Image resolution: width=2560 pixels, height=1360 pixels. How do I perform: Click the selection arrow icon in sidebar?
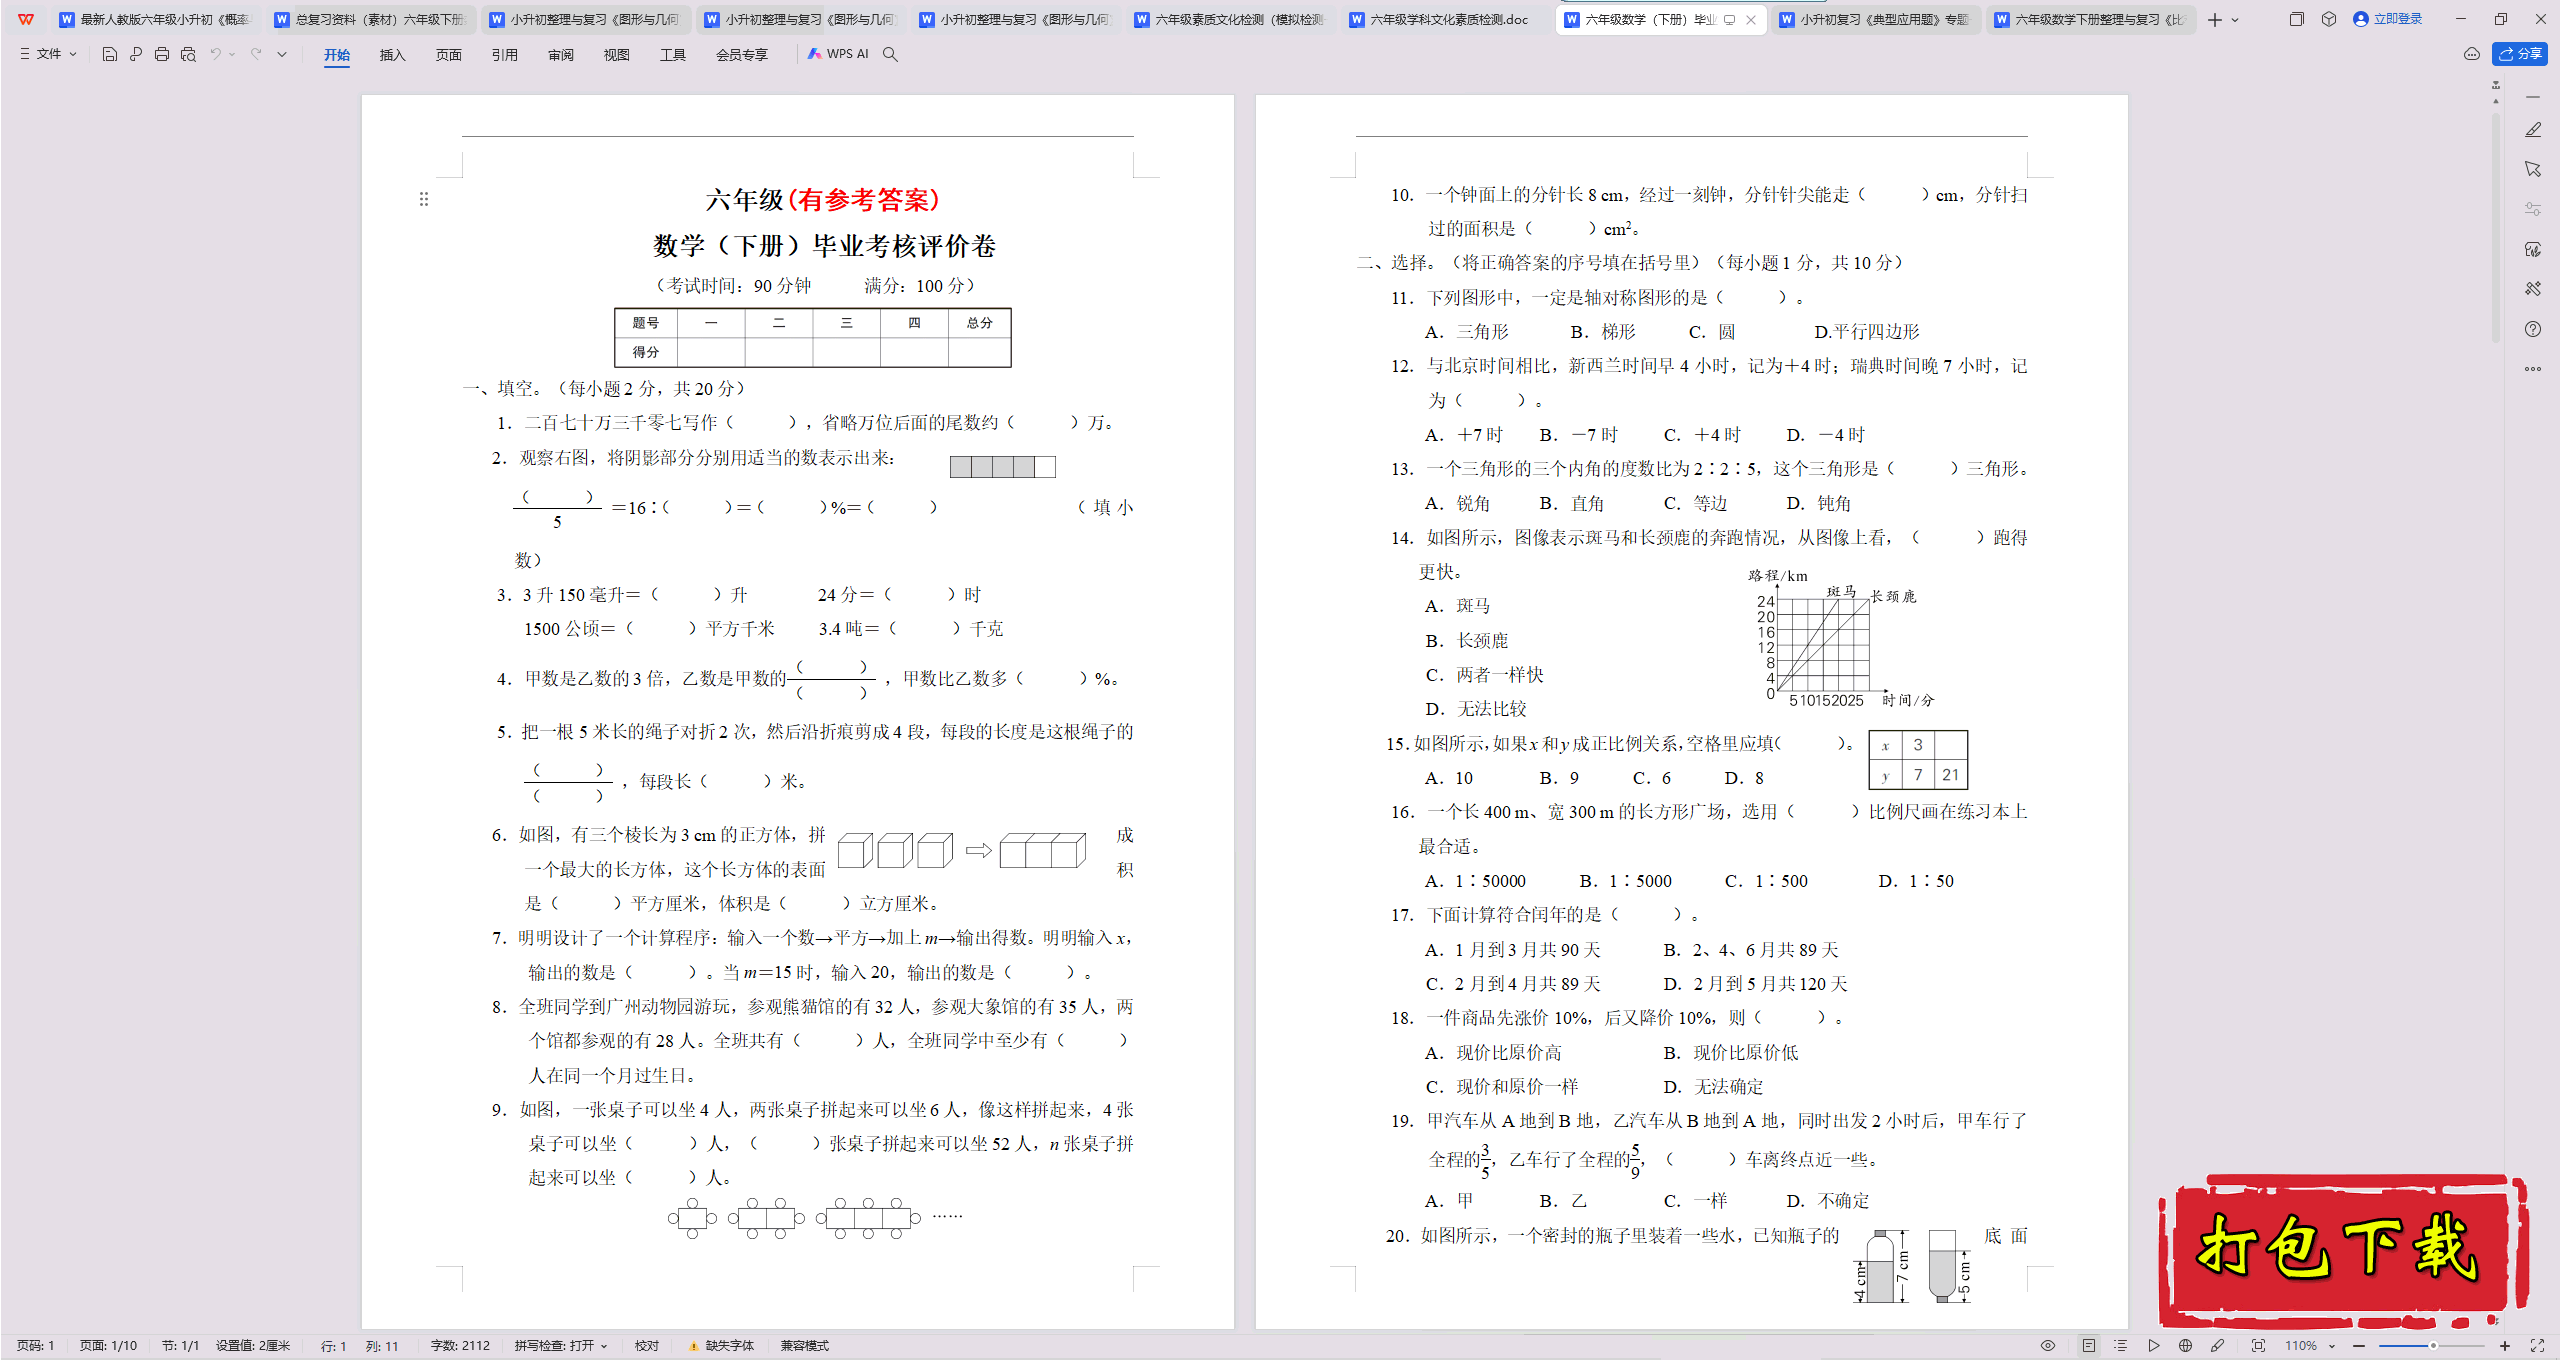(2533, 169)
